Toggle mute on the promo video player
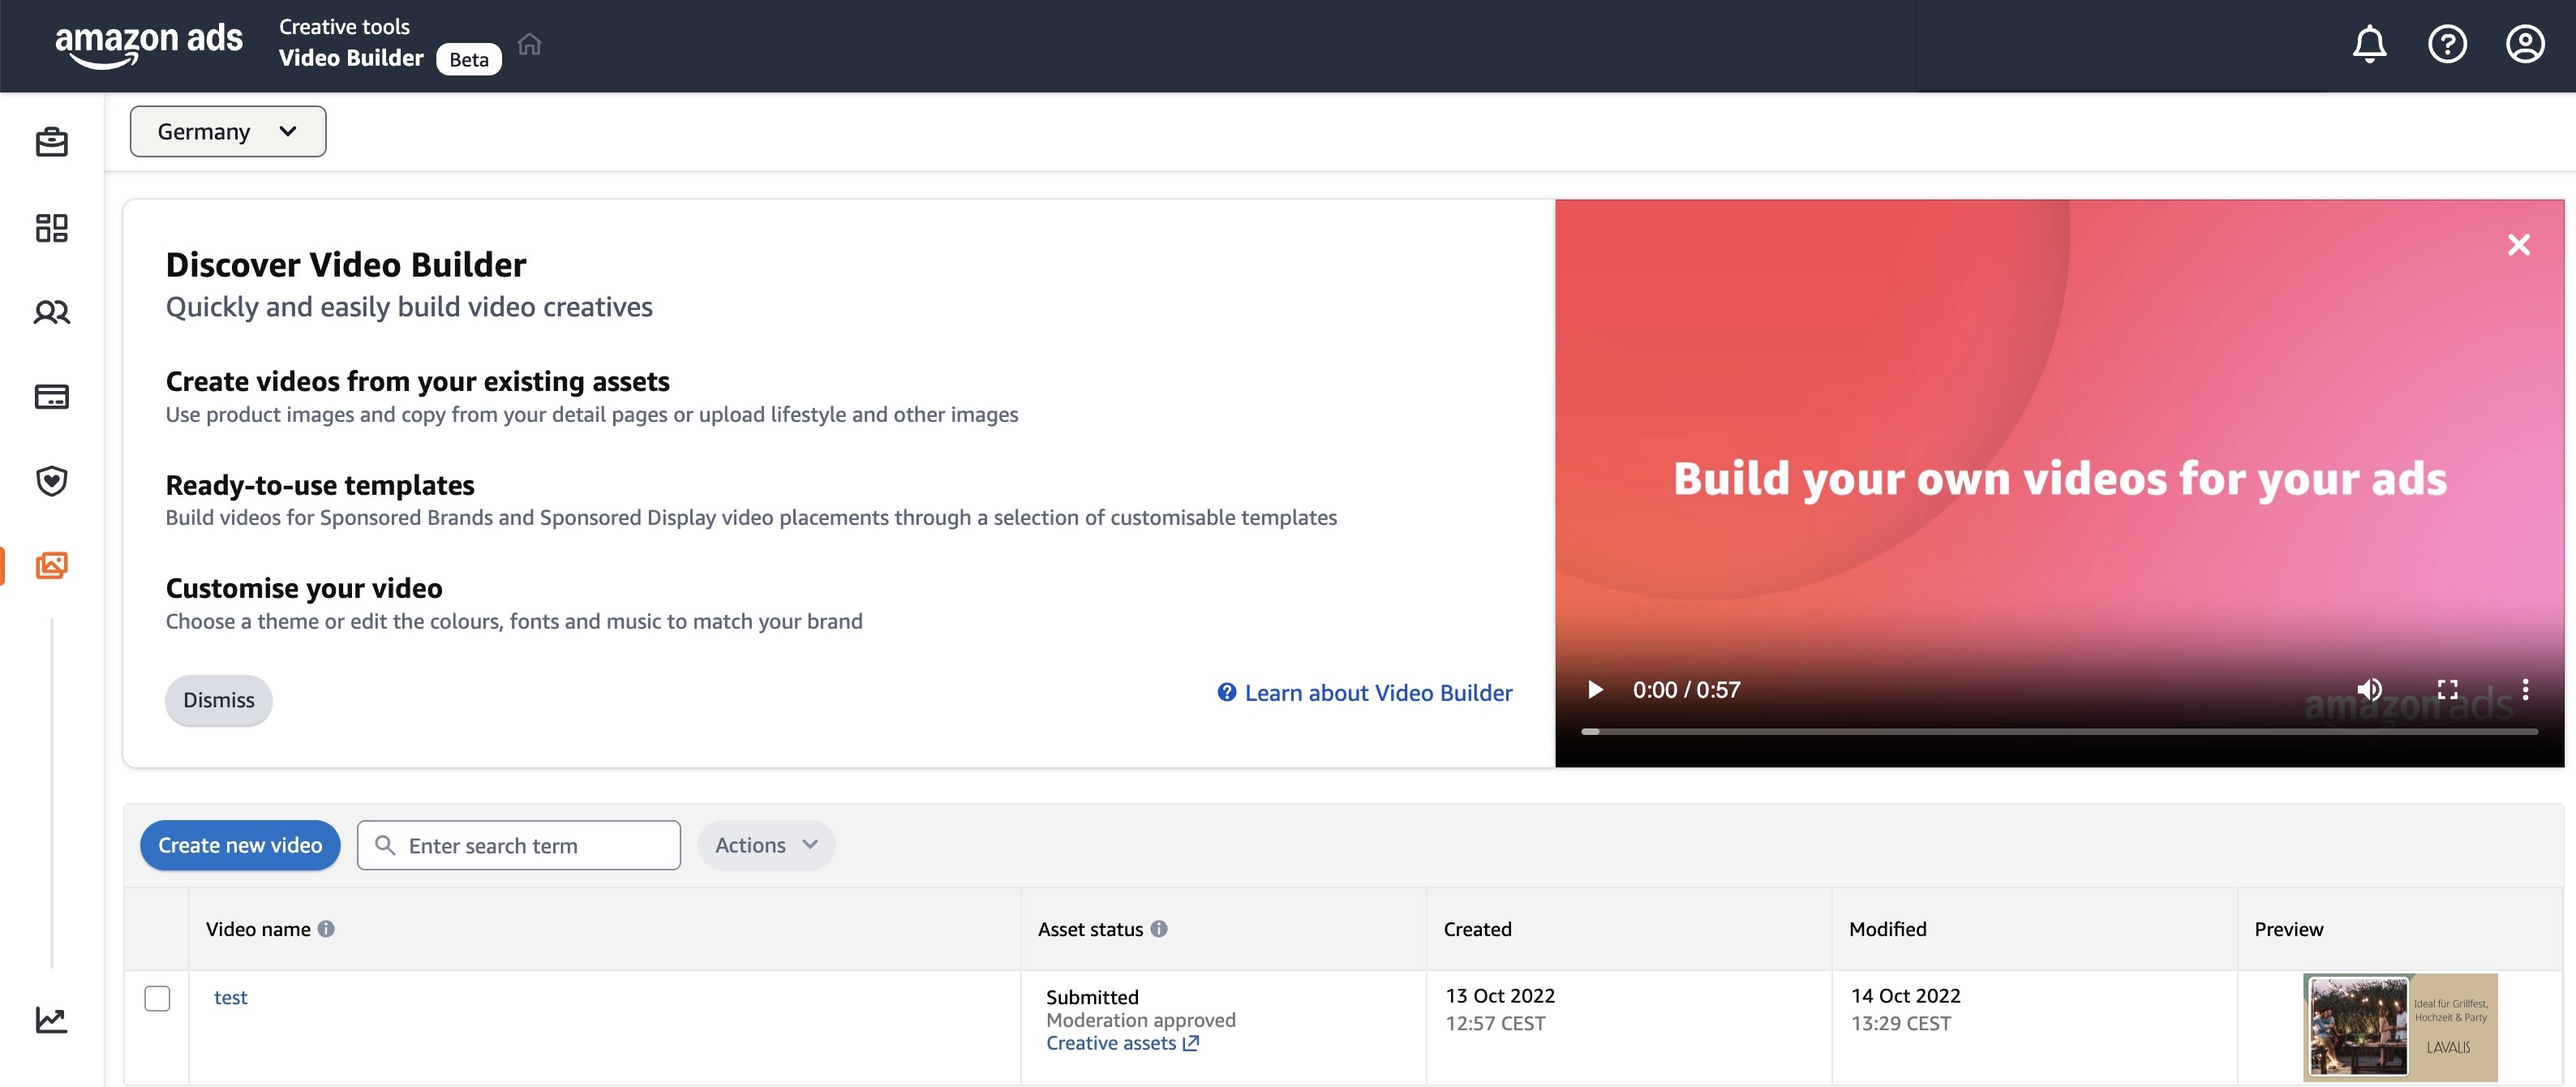 coord(2370,689)
